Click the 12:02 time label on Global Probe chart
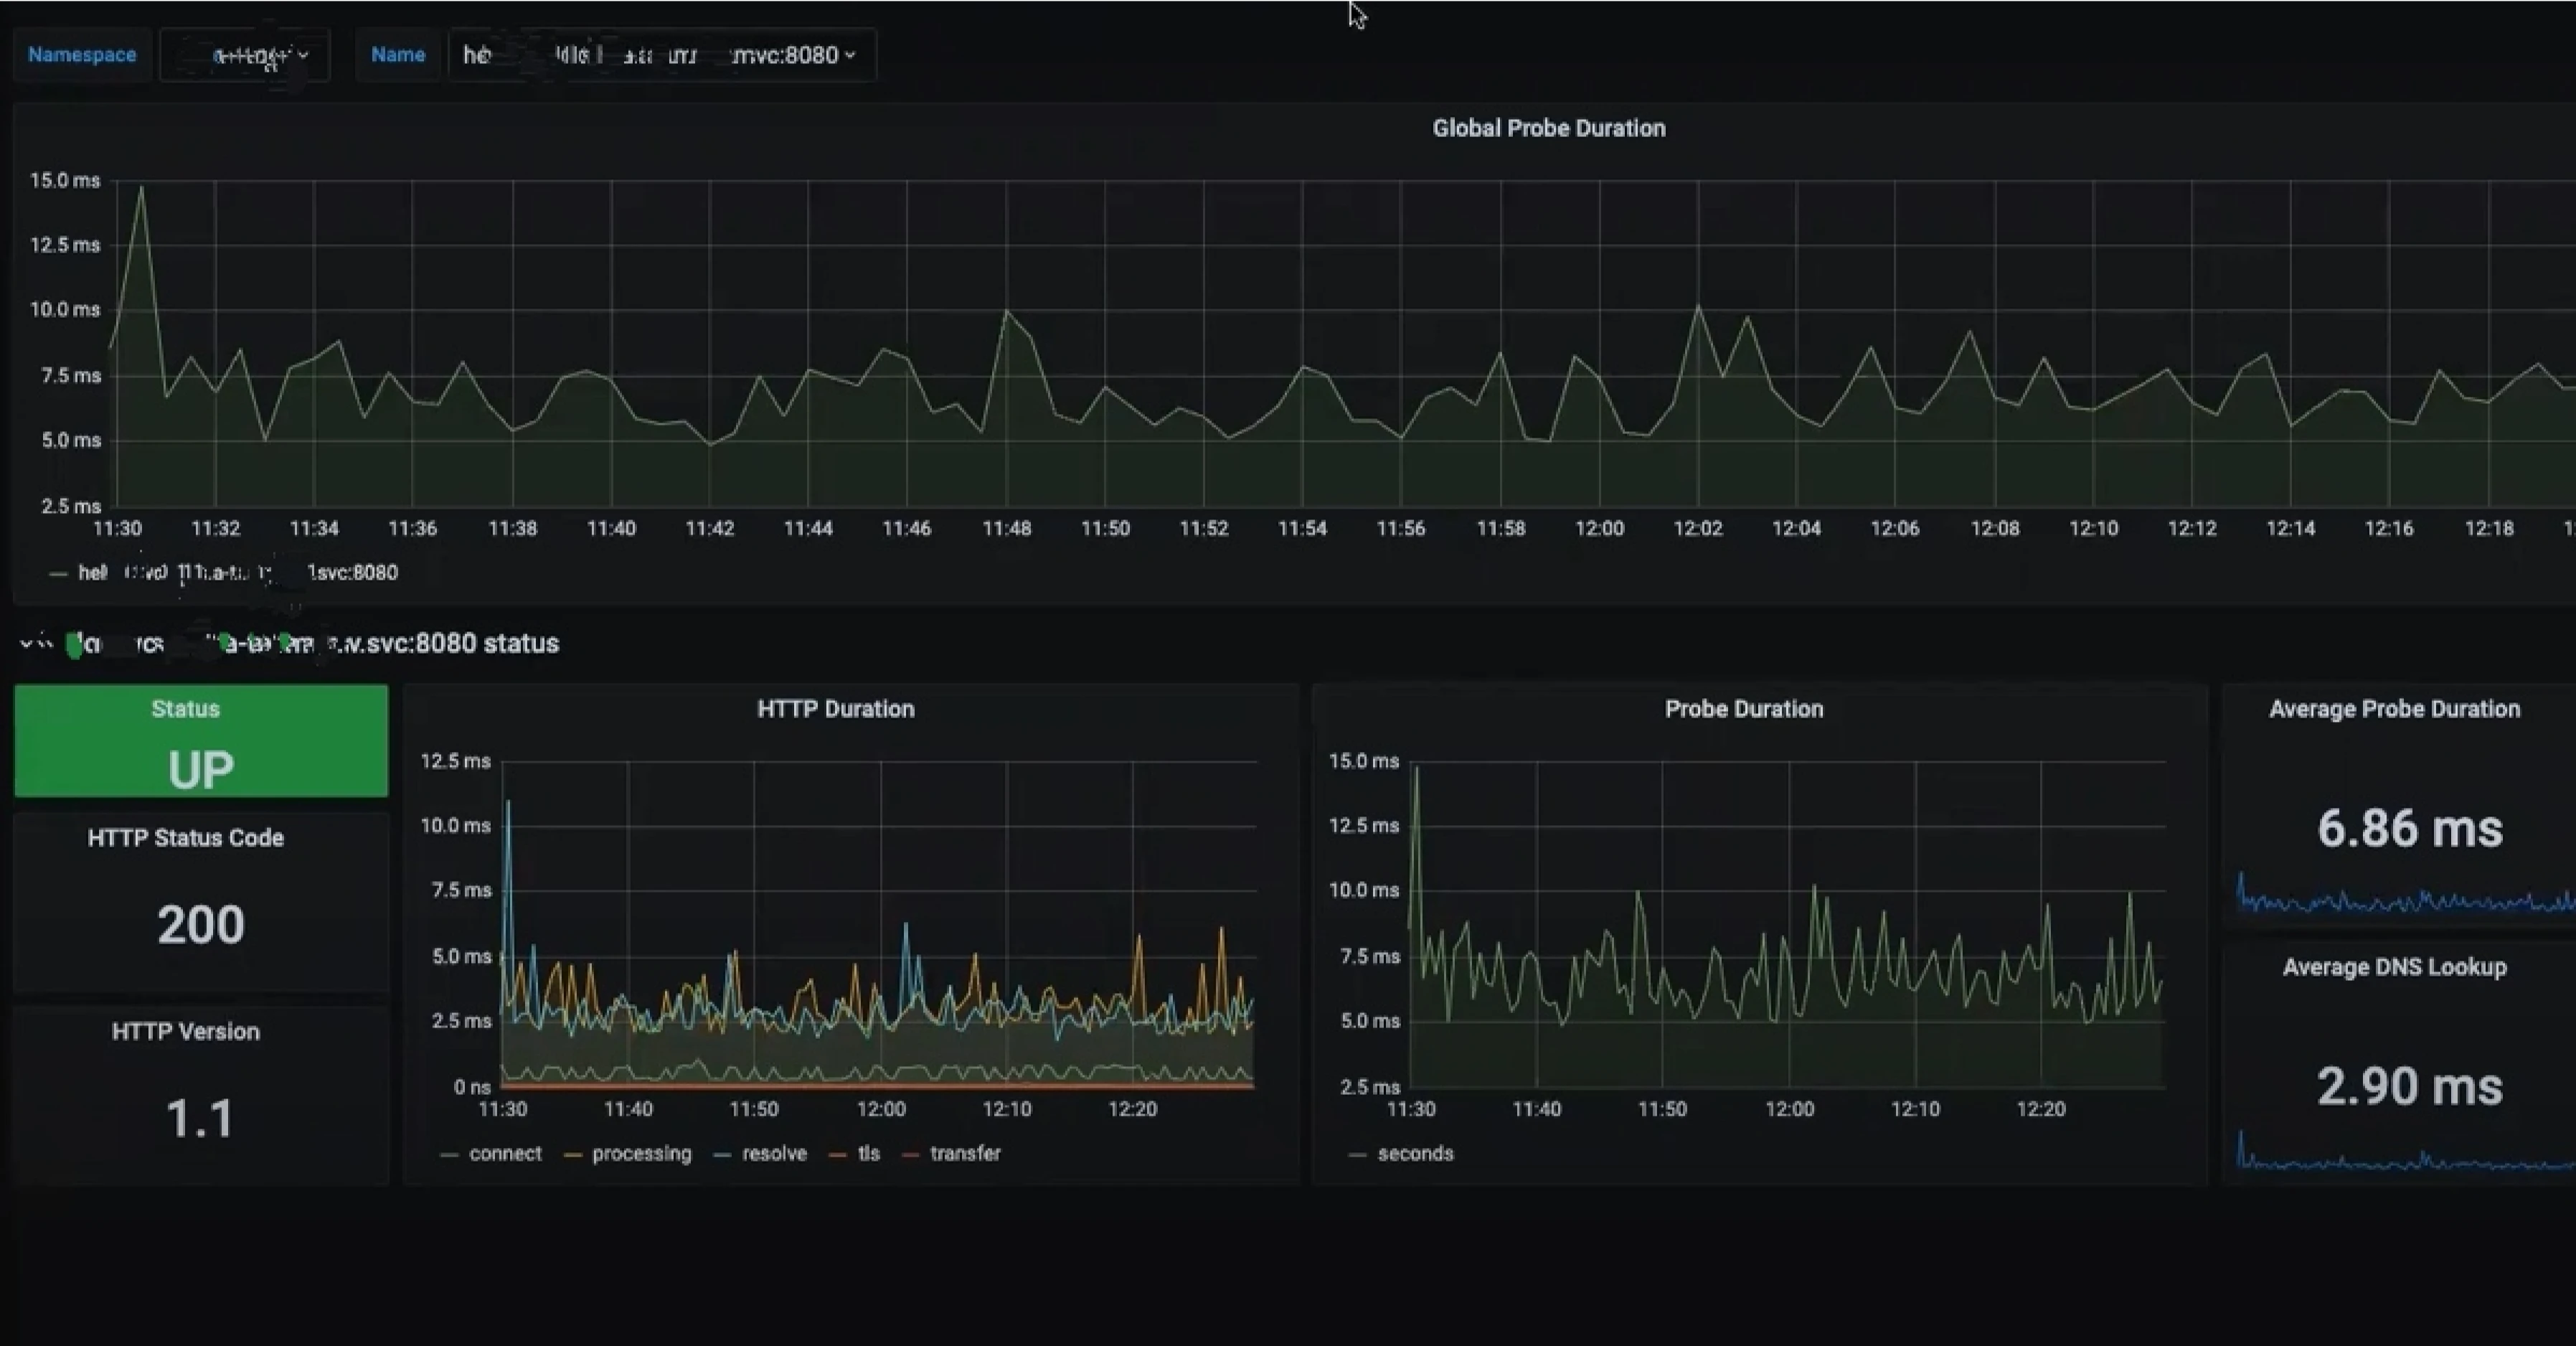This screenshot has height=1346, width=2576. 1698,529
